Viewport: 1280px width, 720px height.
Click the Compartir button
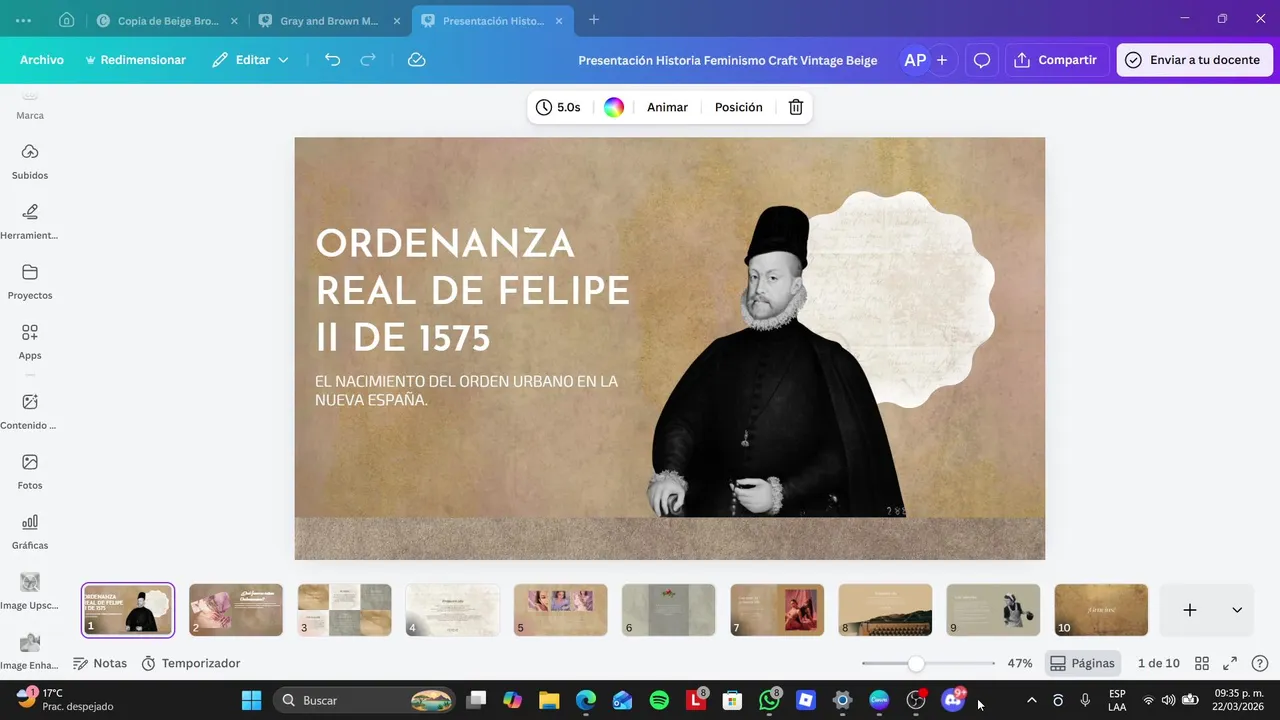point(1057,60)
